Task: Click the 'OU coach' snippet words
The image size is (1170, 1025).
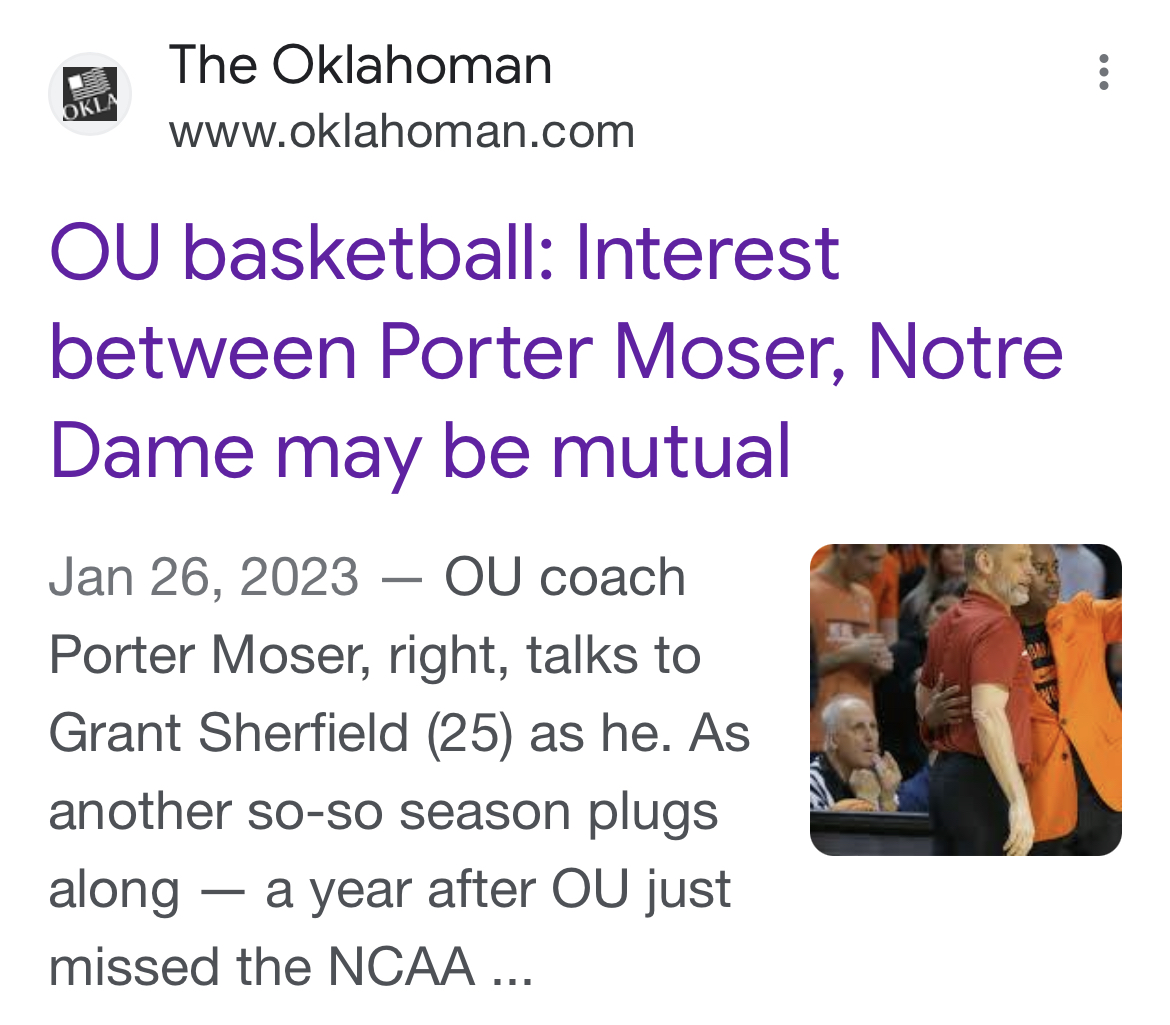Action: point(565,577)
